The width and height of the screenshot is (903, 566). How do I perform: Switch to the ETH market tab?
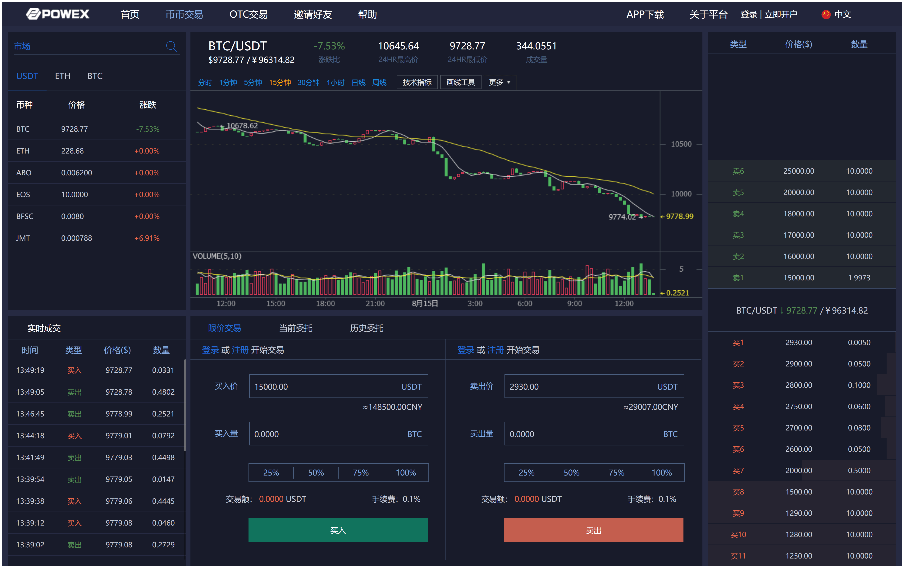tap(63, 76)
